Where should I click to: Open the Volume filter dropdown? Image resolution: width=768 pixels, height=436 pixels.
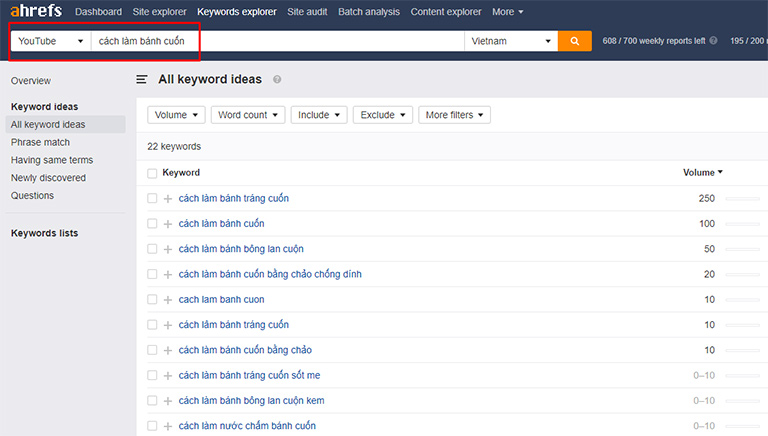pos(176,115)
